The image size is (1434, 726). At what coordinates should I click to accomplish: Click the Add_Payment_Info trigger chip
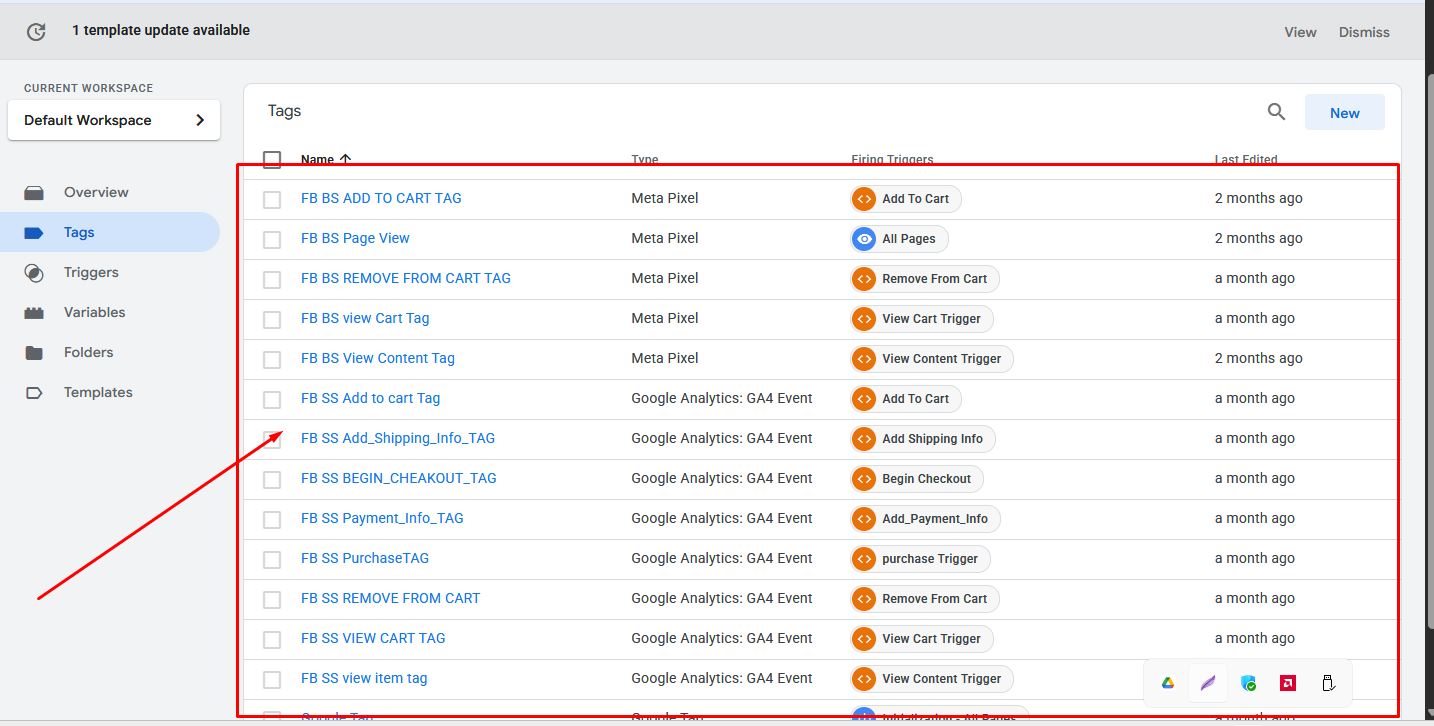[x=925, y=519]
